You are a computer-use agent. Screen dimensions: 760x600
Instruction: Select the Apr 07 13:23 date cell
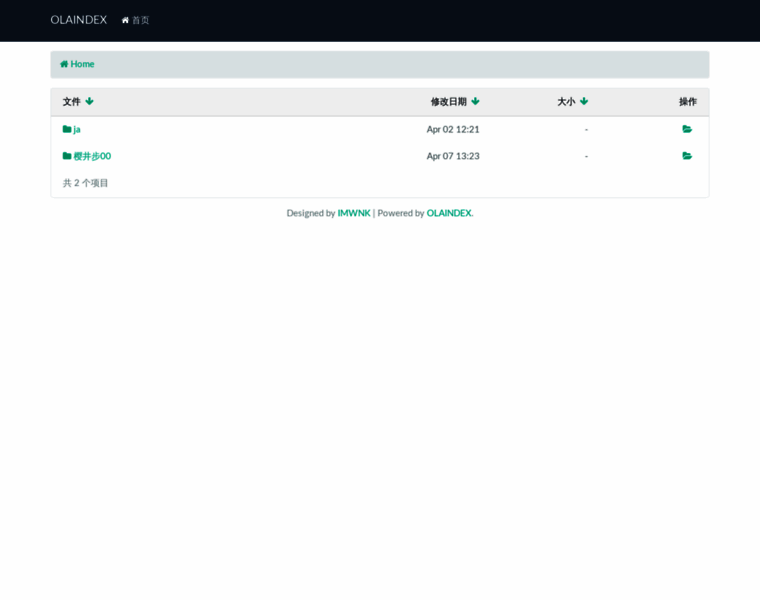(453, 156)
